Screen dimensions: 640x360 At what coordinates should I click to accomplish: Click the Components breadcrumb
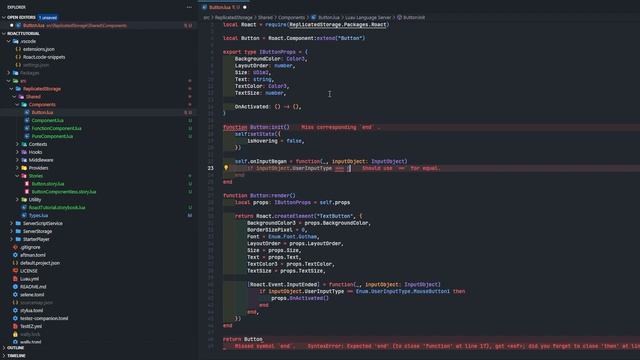(x=291, y=18)
